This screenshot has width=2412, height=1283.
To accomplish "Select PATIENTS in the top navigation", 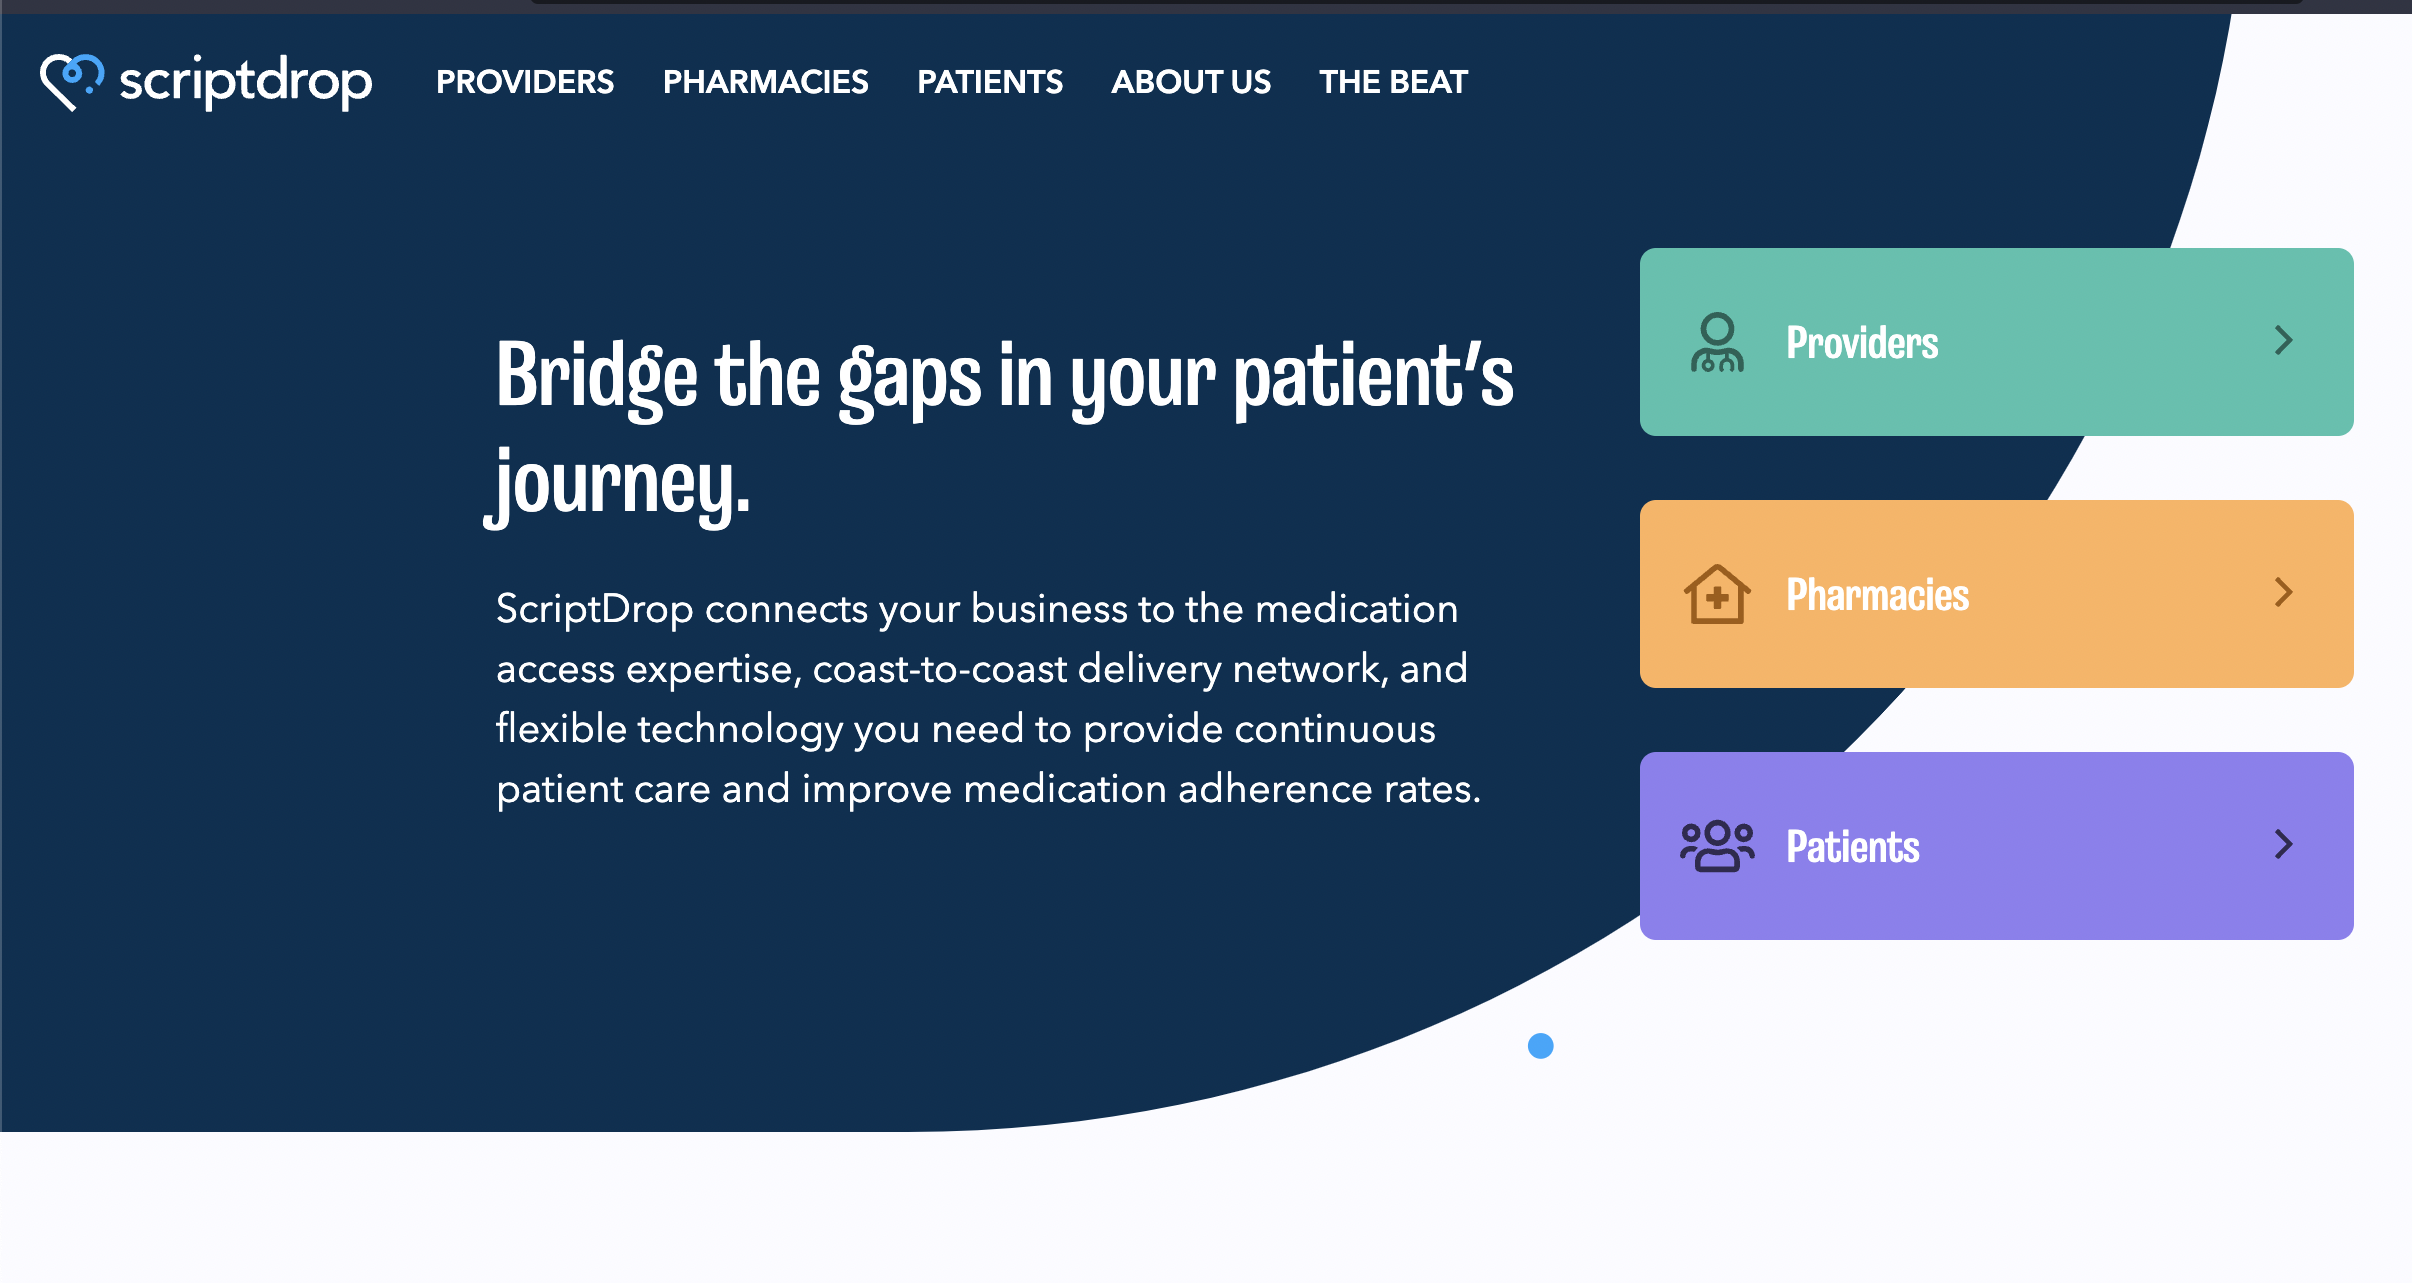I will (x=990, y=82).
